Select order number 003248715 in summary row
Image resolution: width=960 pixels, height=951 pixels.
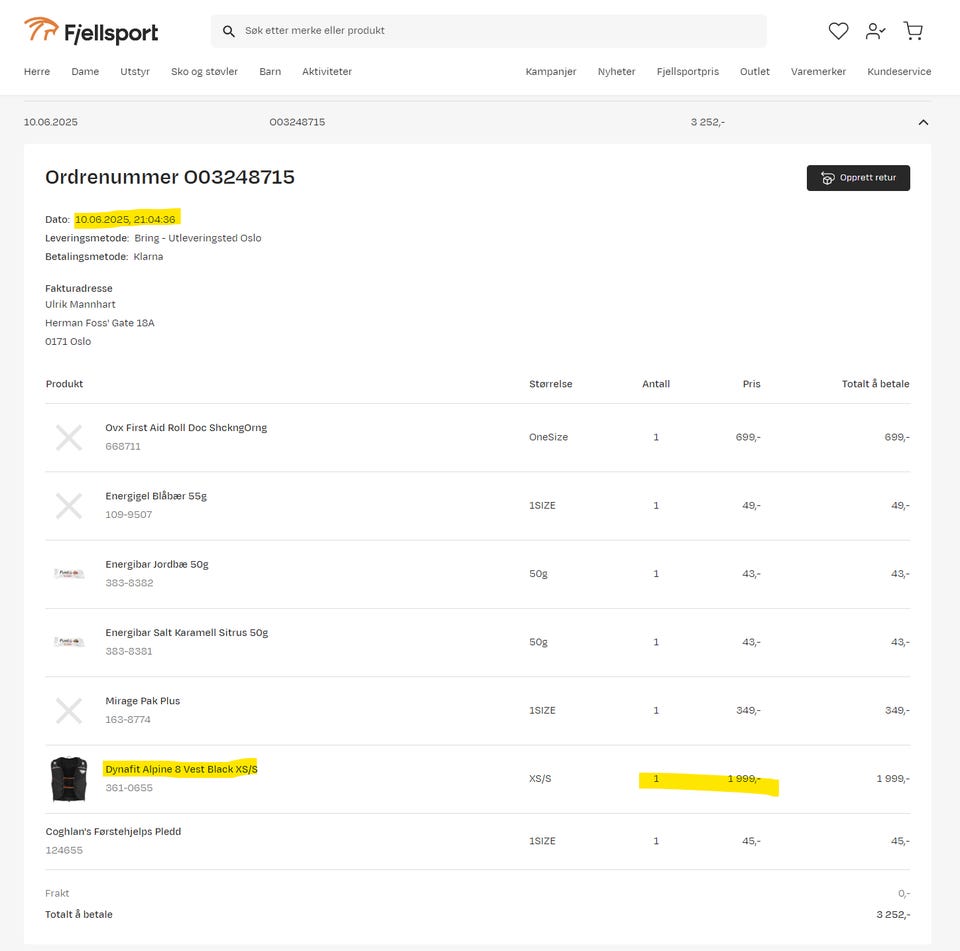[297, 122]
